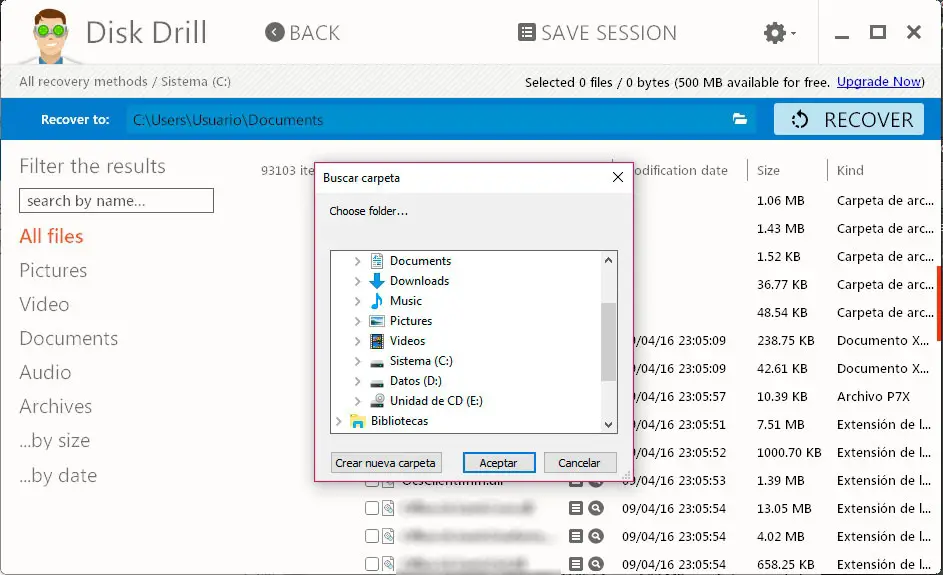Click the 238.75 KB size cell
The height and width of the screenshot is (575, 943).
click(785, 340)
